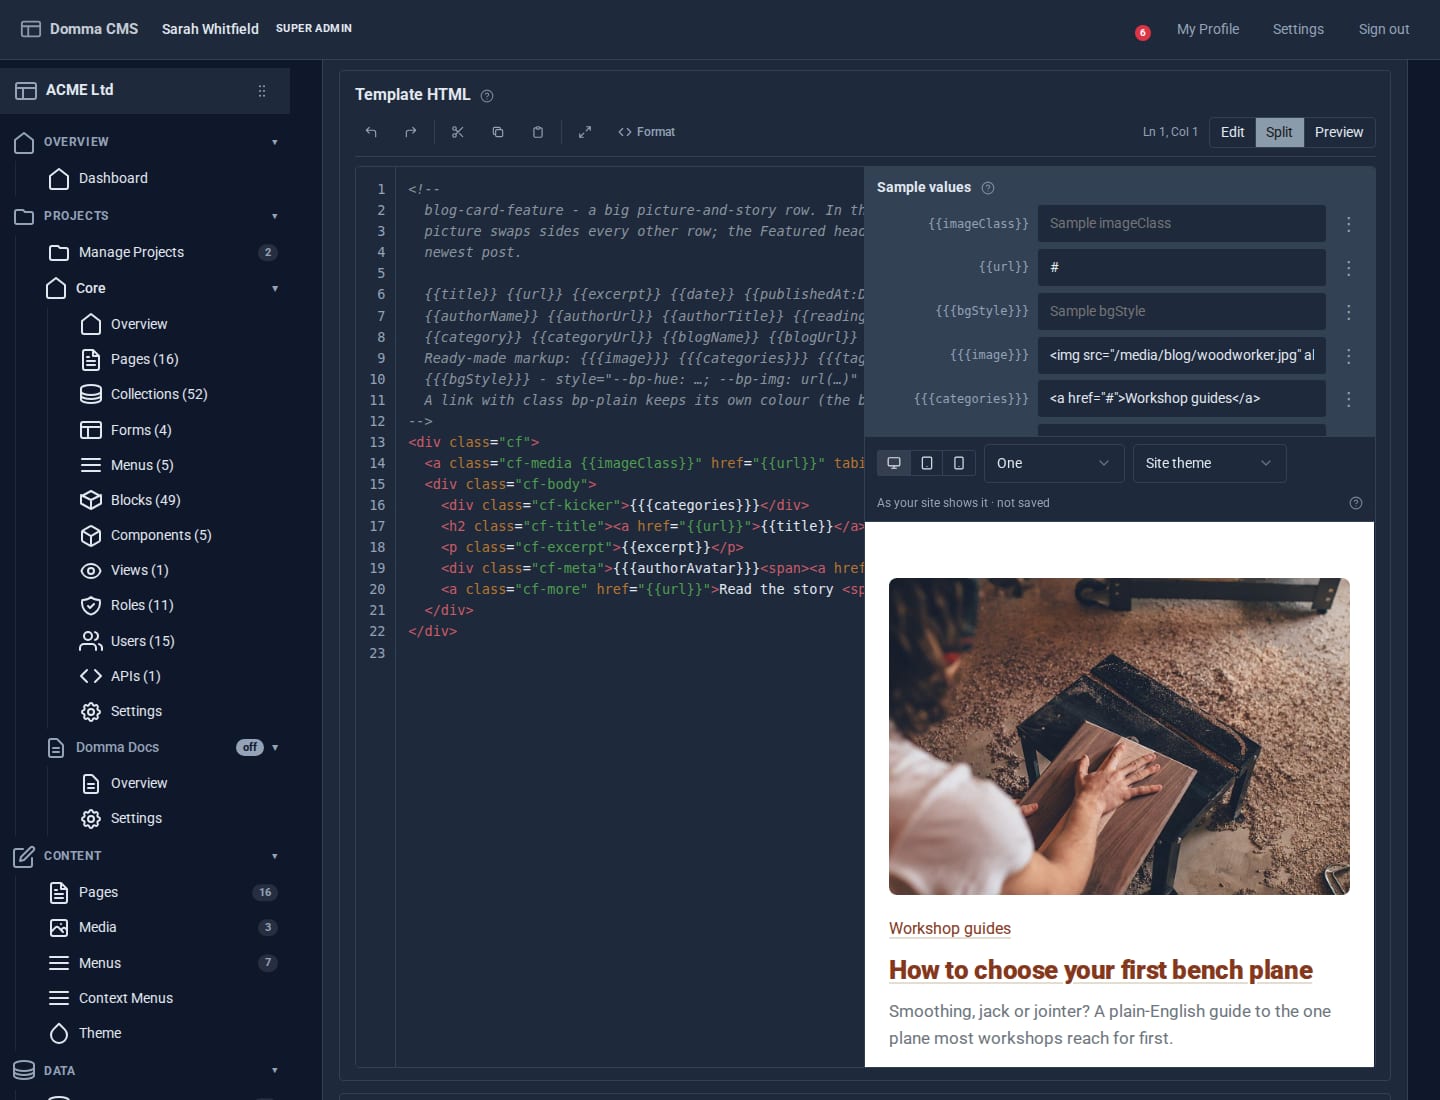Open How to choose your first bench plane
Viewport: 1440px width, 1100px height.
click(1101, 970)
